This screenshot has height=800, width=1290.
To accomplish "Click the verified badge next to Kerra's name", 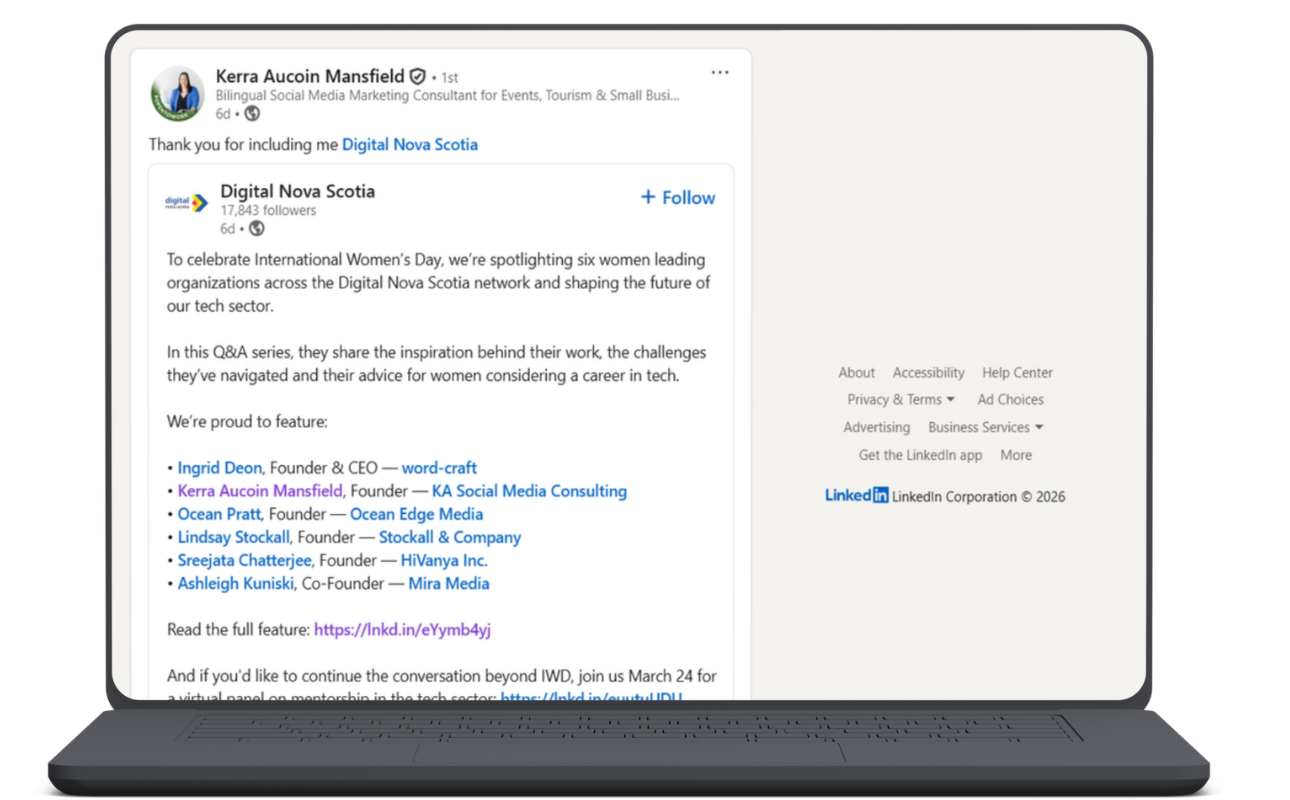I will 418,76.
